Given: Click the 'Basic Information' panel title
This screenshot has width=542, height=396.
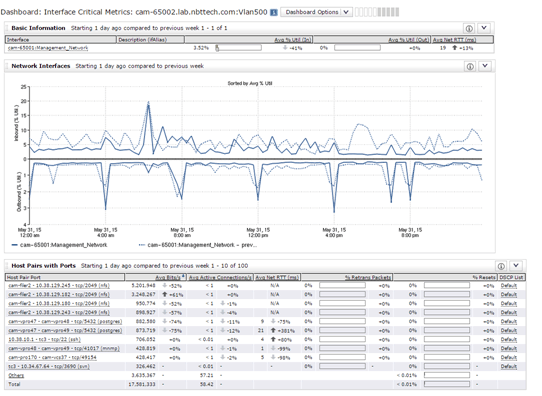Looking at the screenshot, I should click(x=38, y=28).
